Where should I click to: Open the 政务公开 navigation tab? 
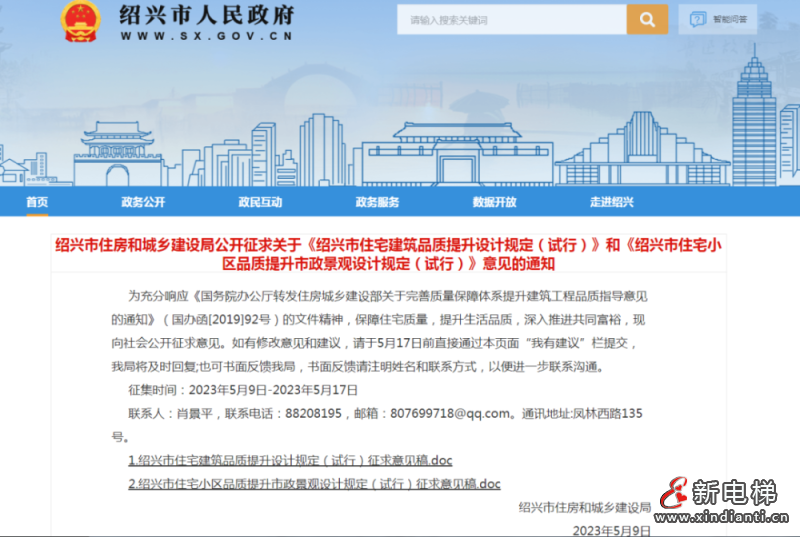click(x=143, y=202)
